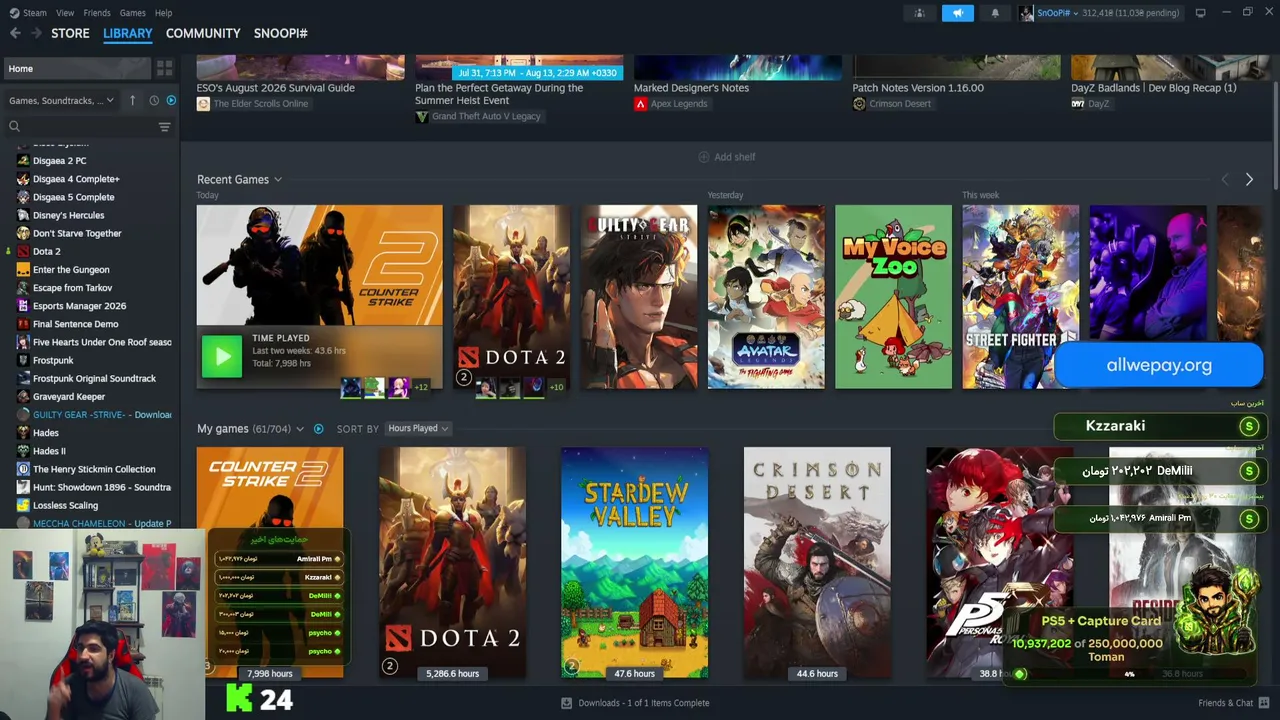Open the Hours Played sort dropdown
Screen dimensions: 1280x720
coord(418,429)
